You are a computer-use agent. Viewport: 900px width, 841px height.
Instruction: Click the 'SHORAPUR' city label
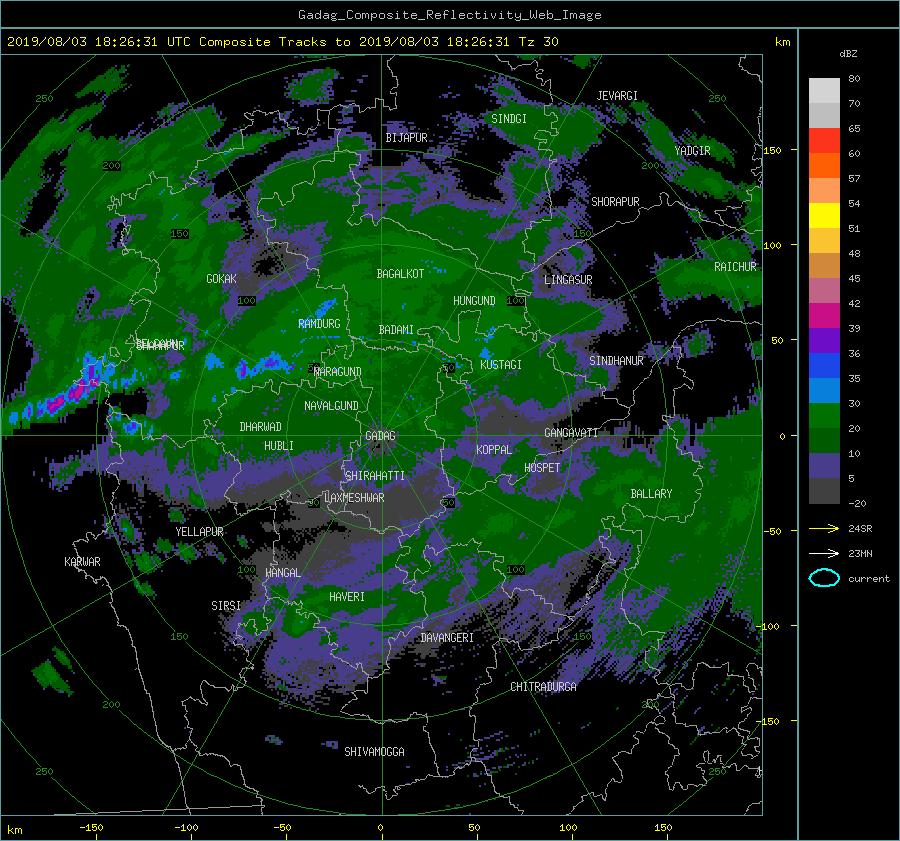615,202
